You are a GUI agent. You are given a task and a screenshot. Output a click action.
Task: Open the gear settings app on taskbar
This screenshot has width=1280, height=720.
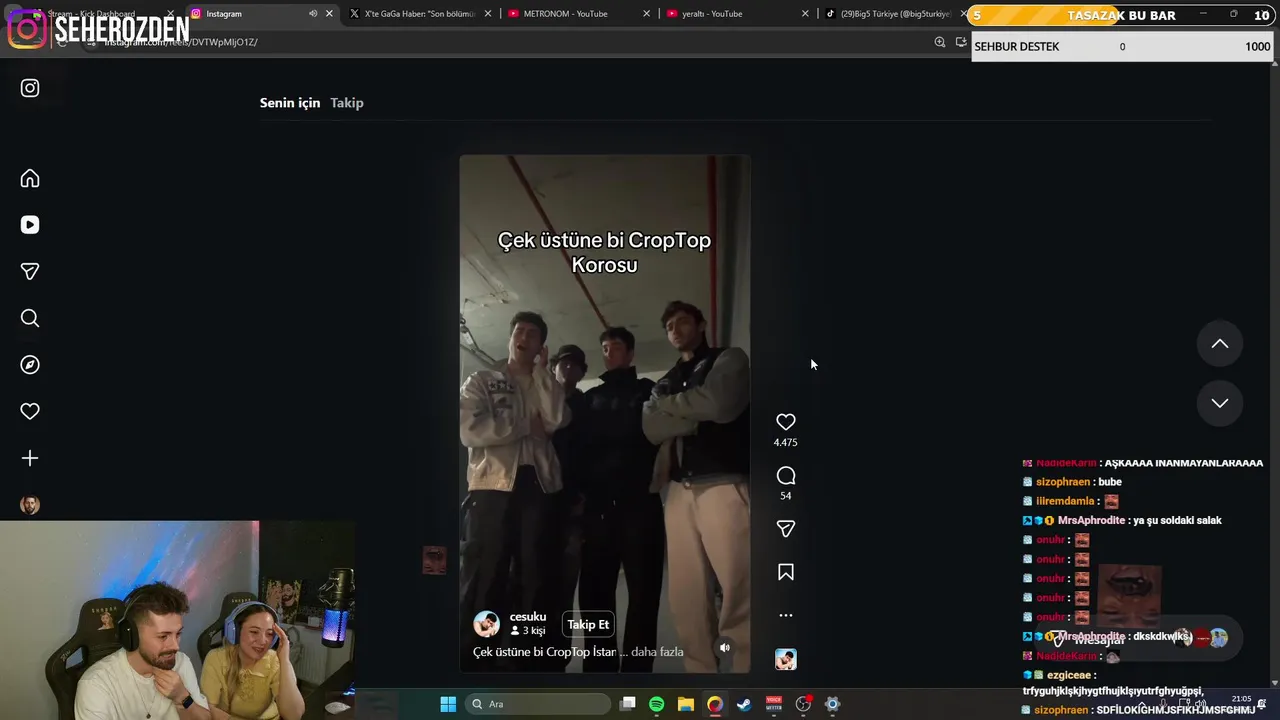tap(832, 704)
